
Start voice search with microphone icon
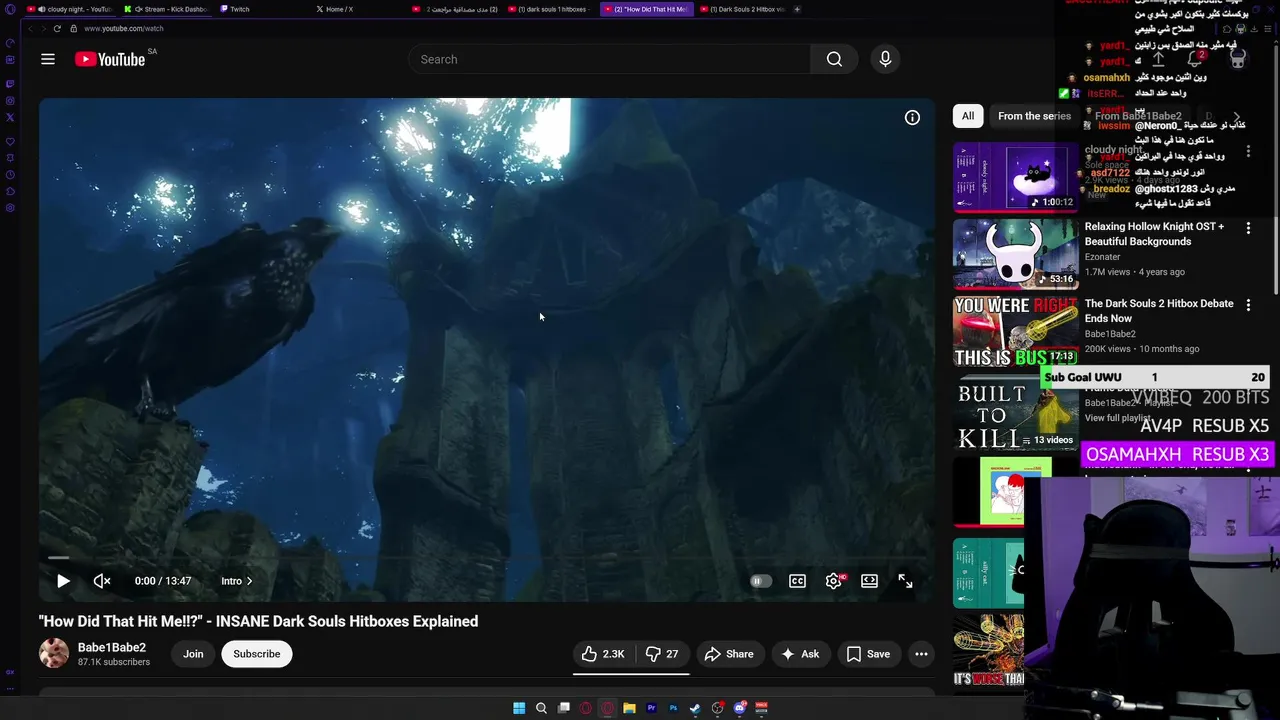[885, 59]
